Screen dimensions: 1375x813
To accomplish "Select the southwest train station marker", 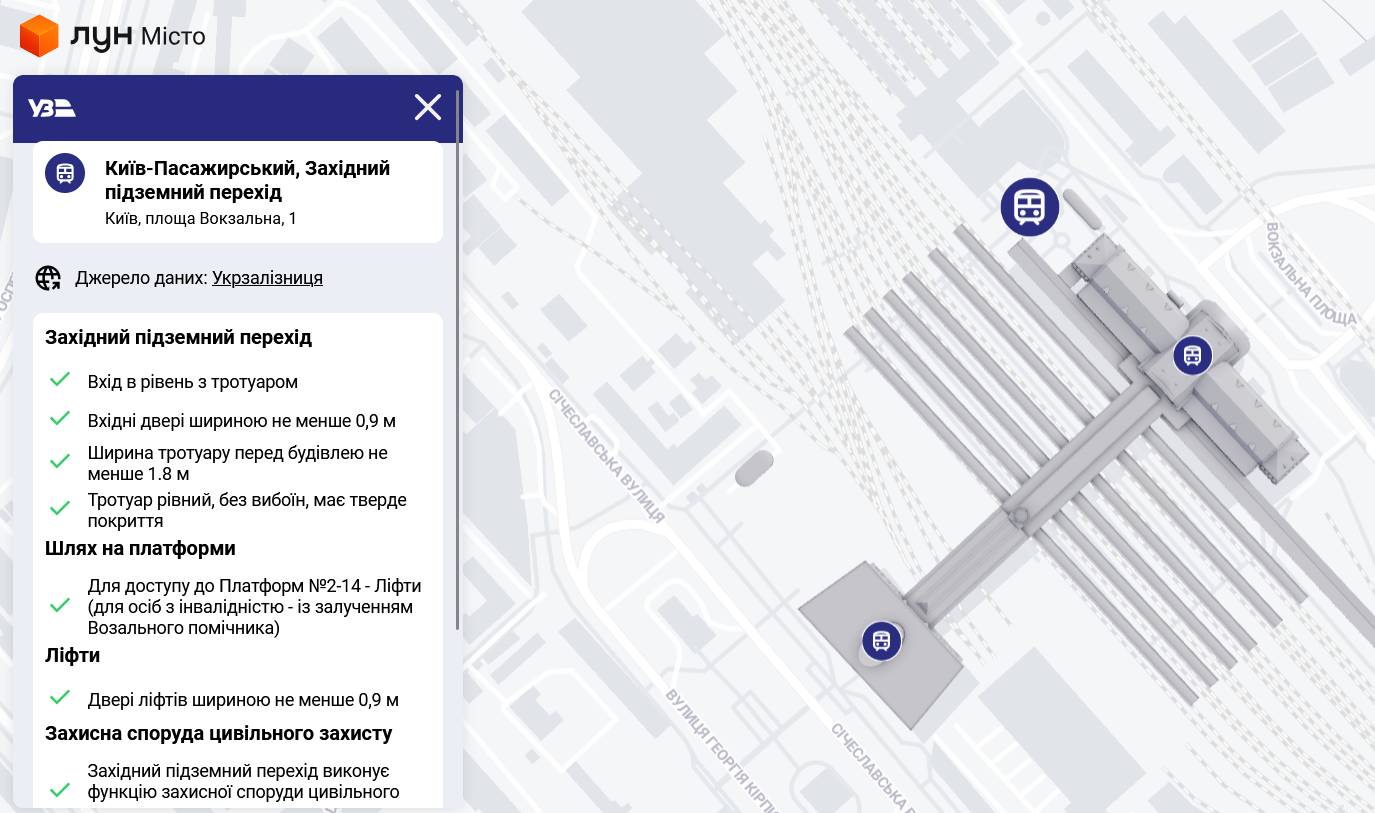I will 881,640.
